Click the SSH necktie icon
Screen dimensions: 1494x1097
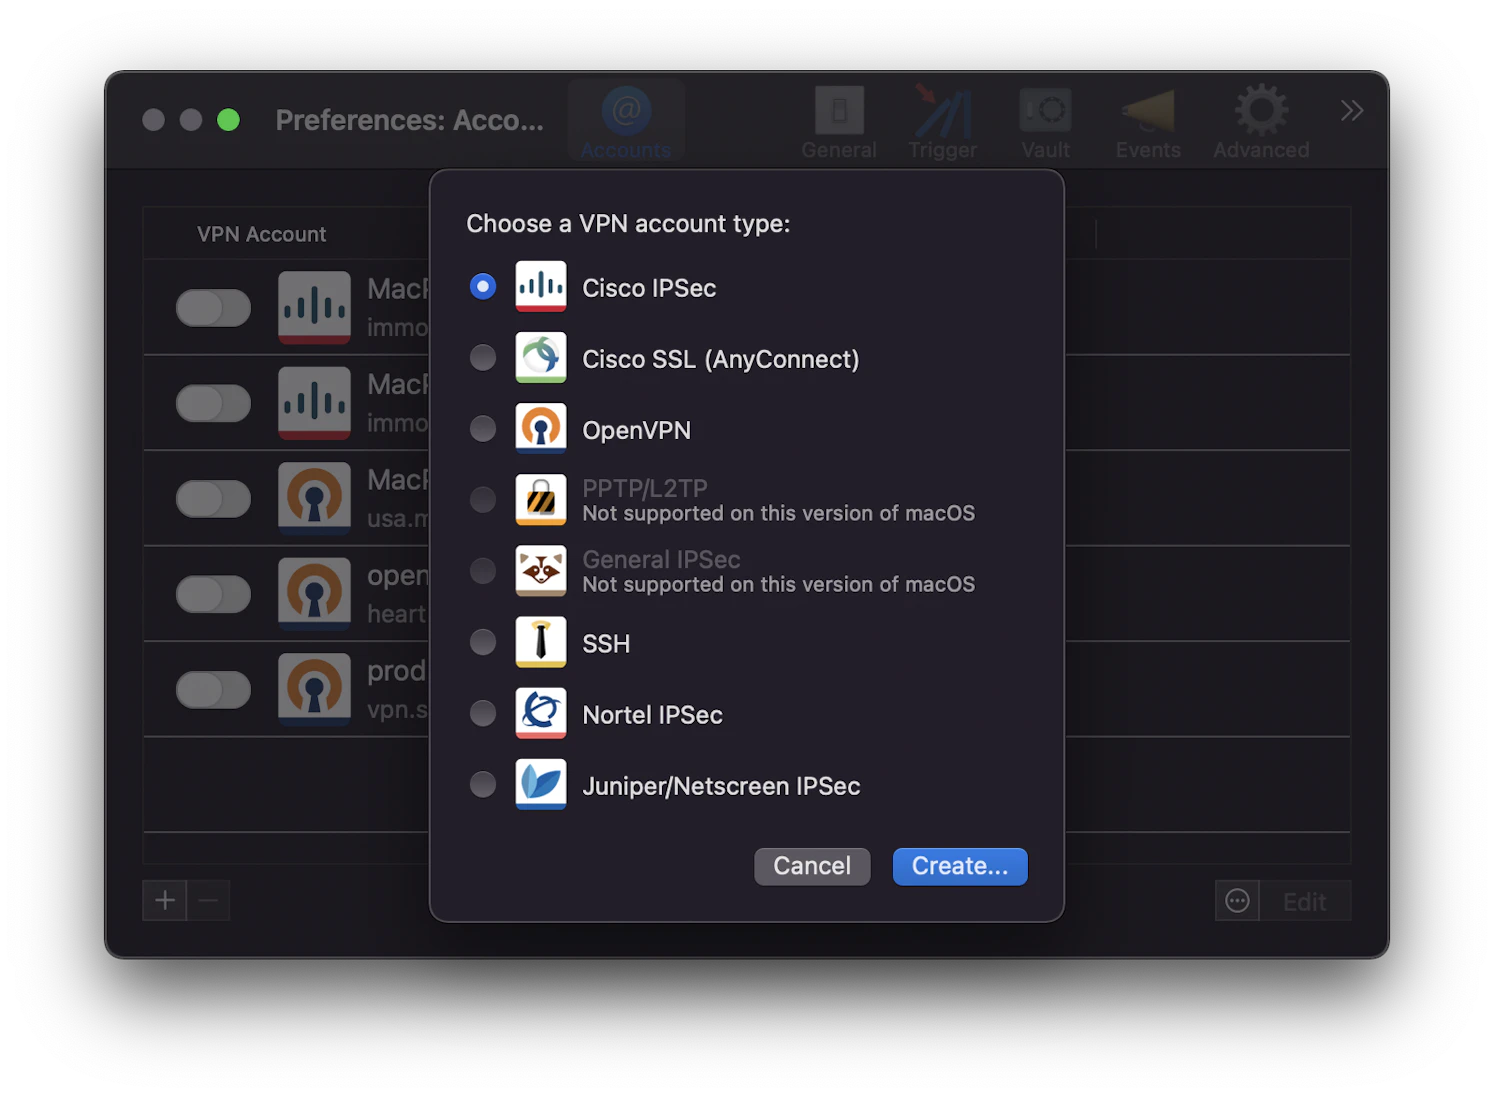(541, 642)
